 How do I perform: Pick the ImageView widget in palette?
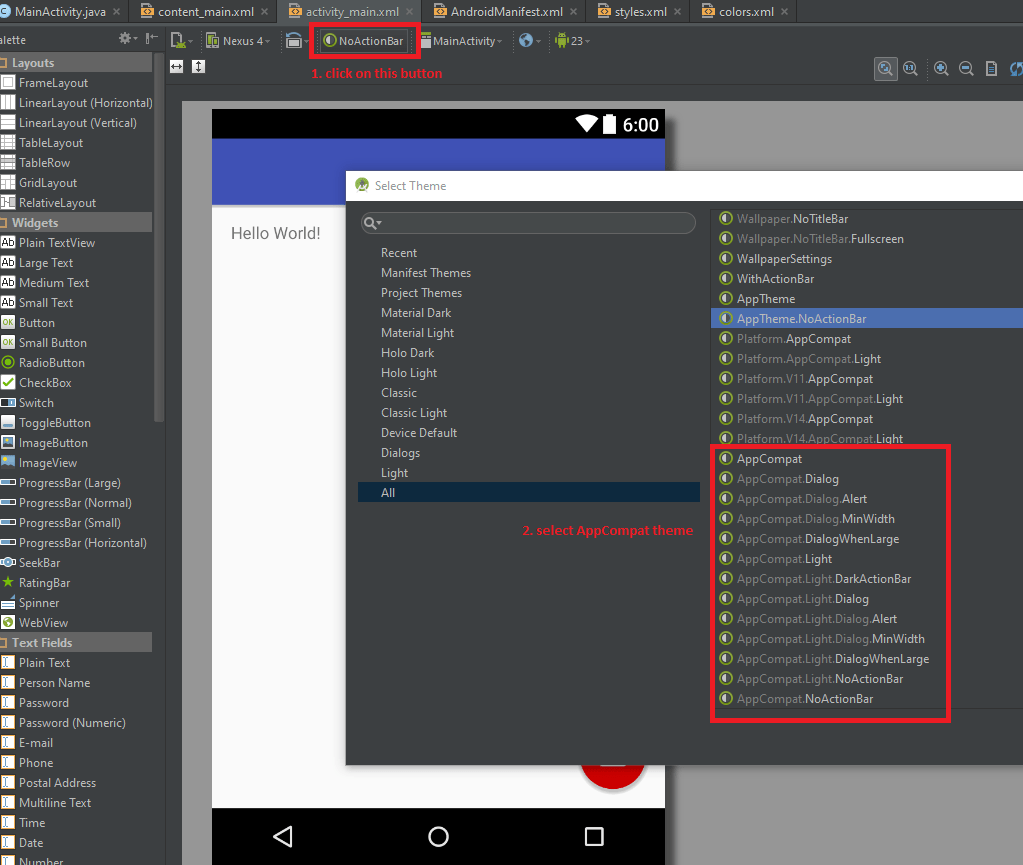(39, 463)
